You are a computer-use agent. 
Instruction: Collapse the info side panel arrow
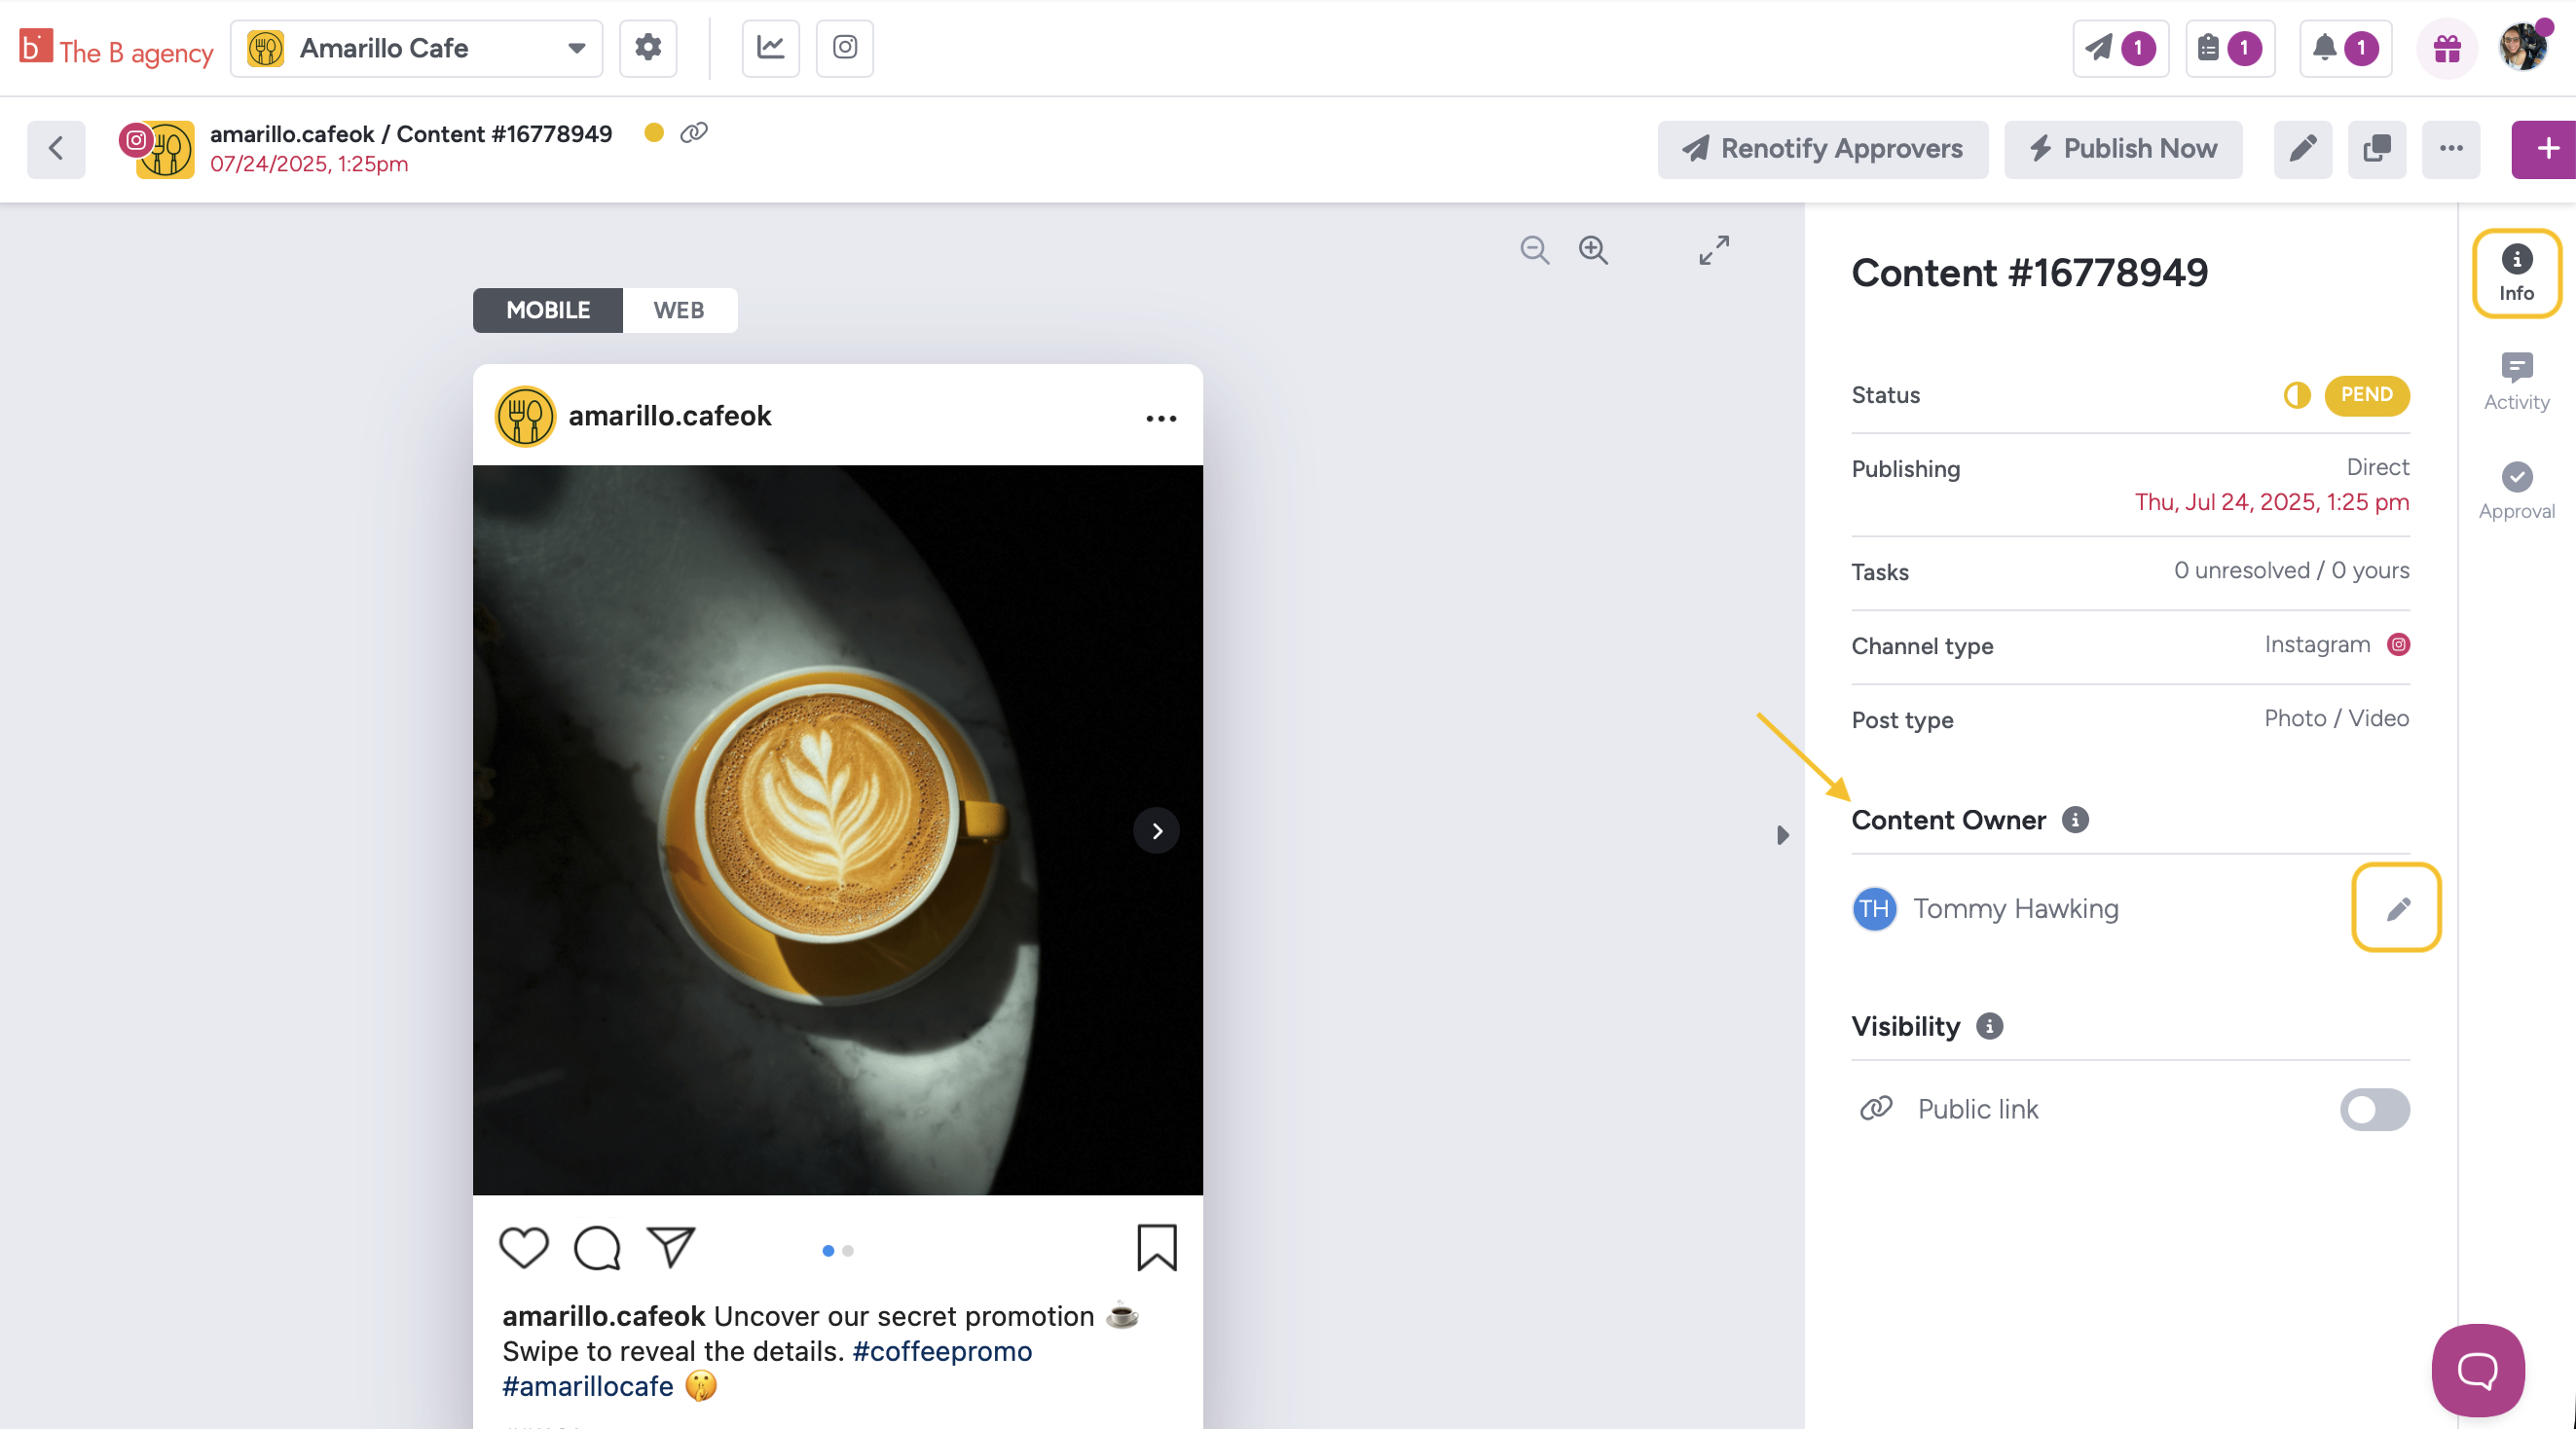click(1782, 835)
